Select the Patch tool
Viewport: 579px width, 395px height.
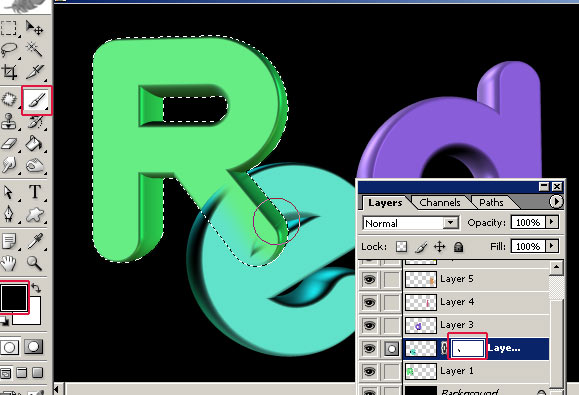tap(9, 99)
